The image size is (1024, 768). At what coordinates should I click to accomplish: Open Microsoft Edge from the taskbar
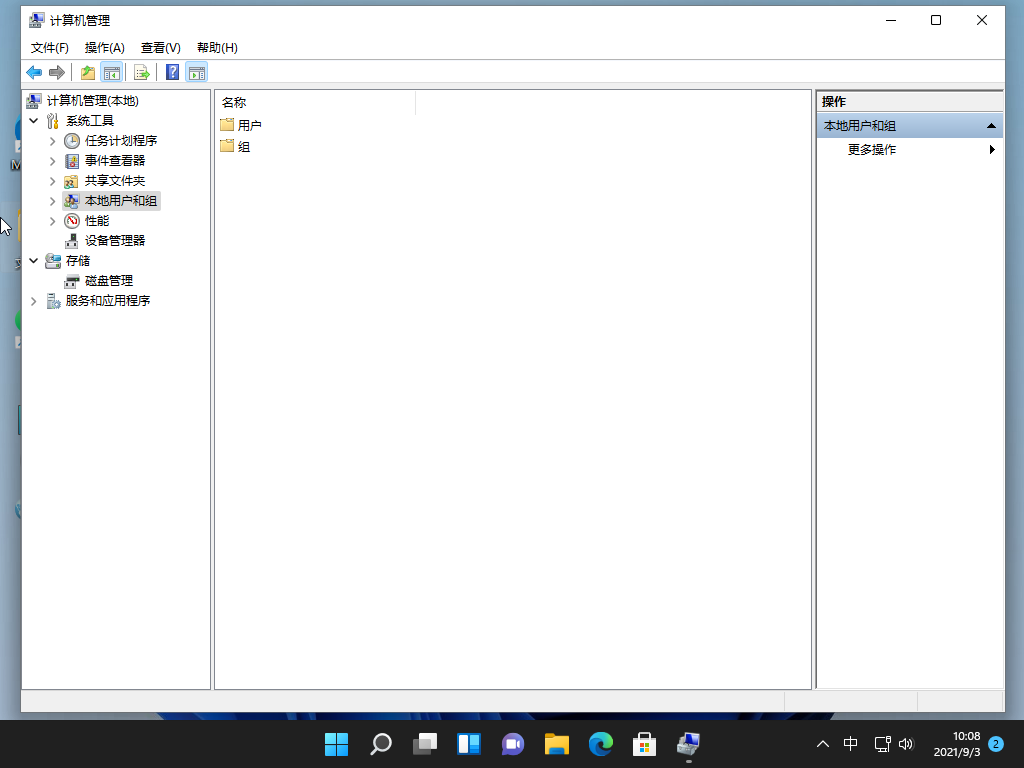pyautogui.click(x=600, y=744)
